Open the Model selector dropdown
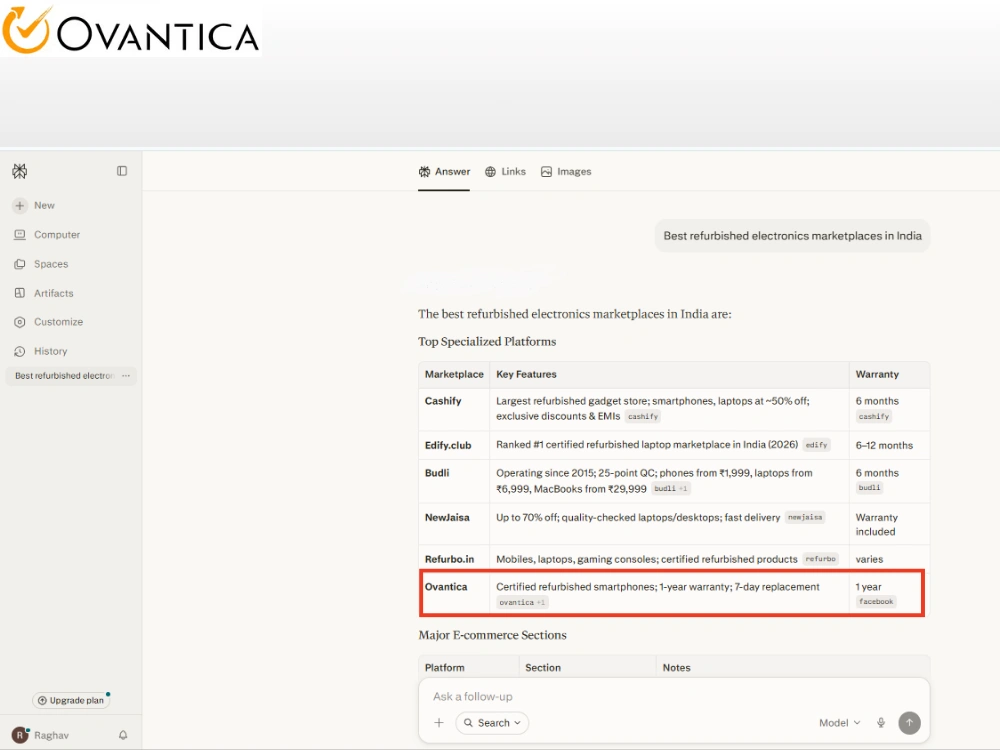The image size is (1000, 750). pyautogui.click(x=839, y=723)
